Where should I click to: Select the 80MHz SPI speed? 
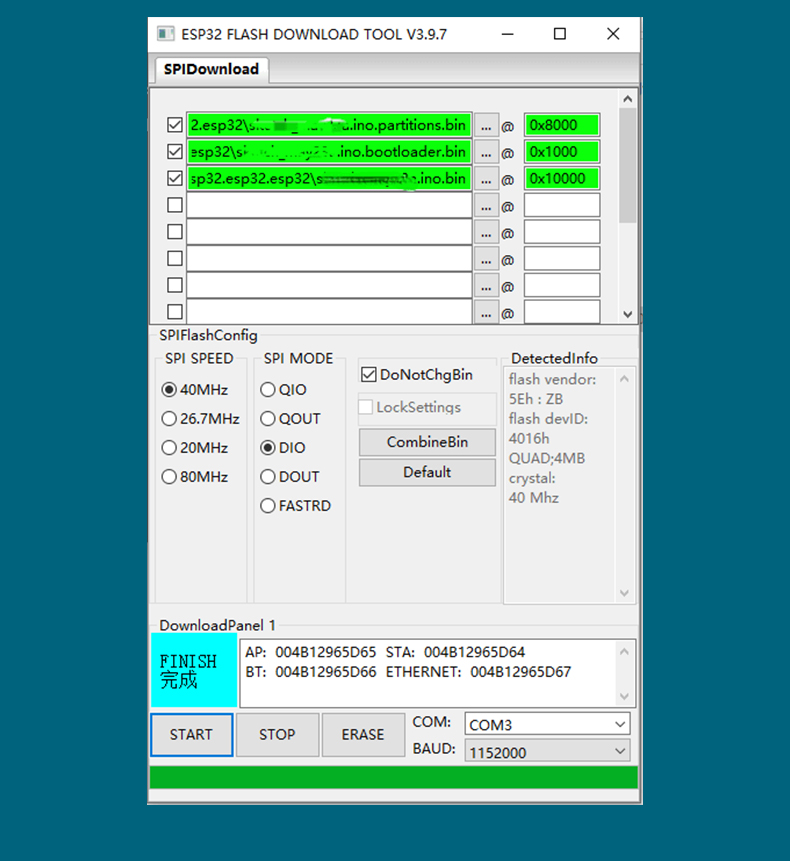tap(169, 477)
